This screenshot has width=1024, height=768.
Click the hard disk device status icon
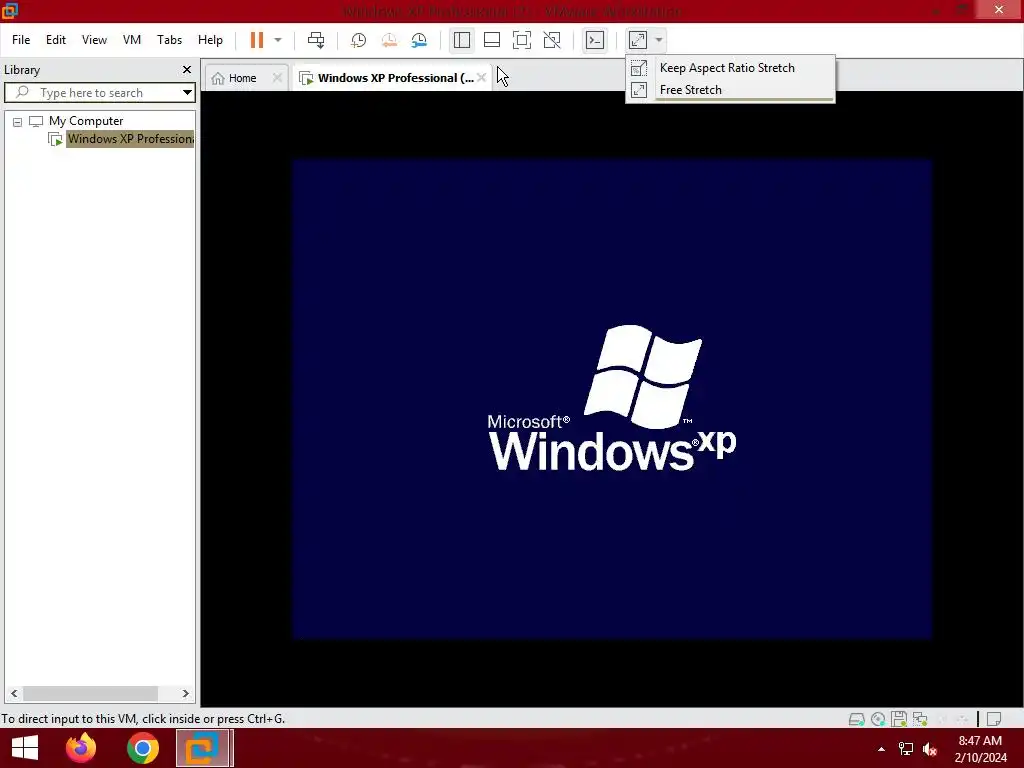(857, 719)
